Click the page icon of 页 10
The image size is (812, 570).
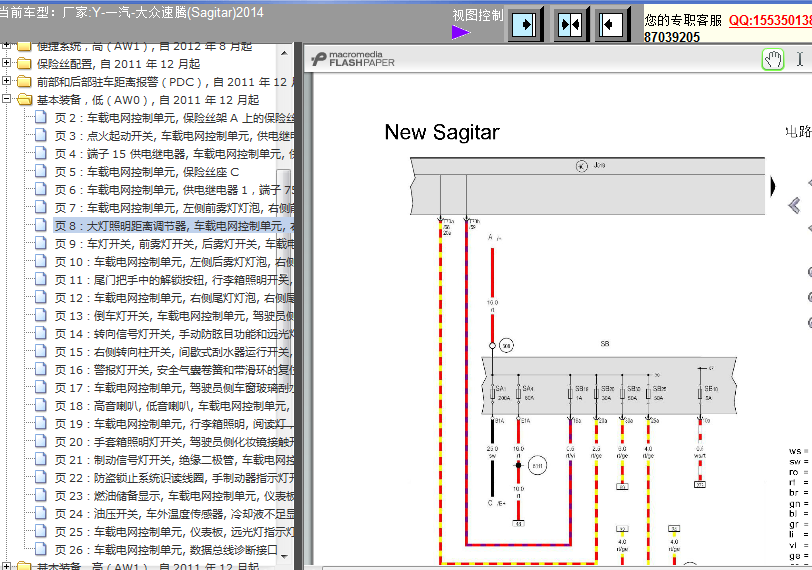pyautogui.click(x=41, y=261)
